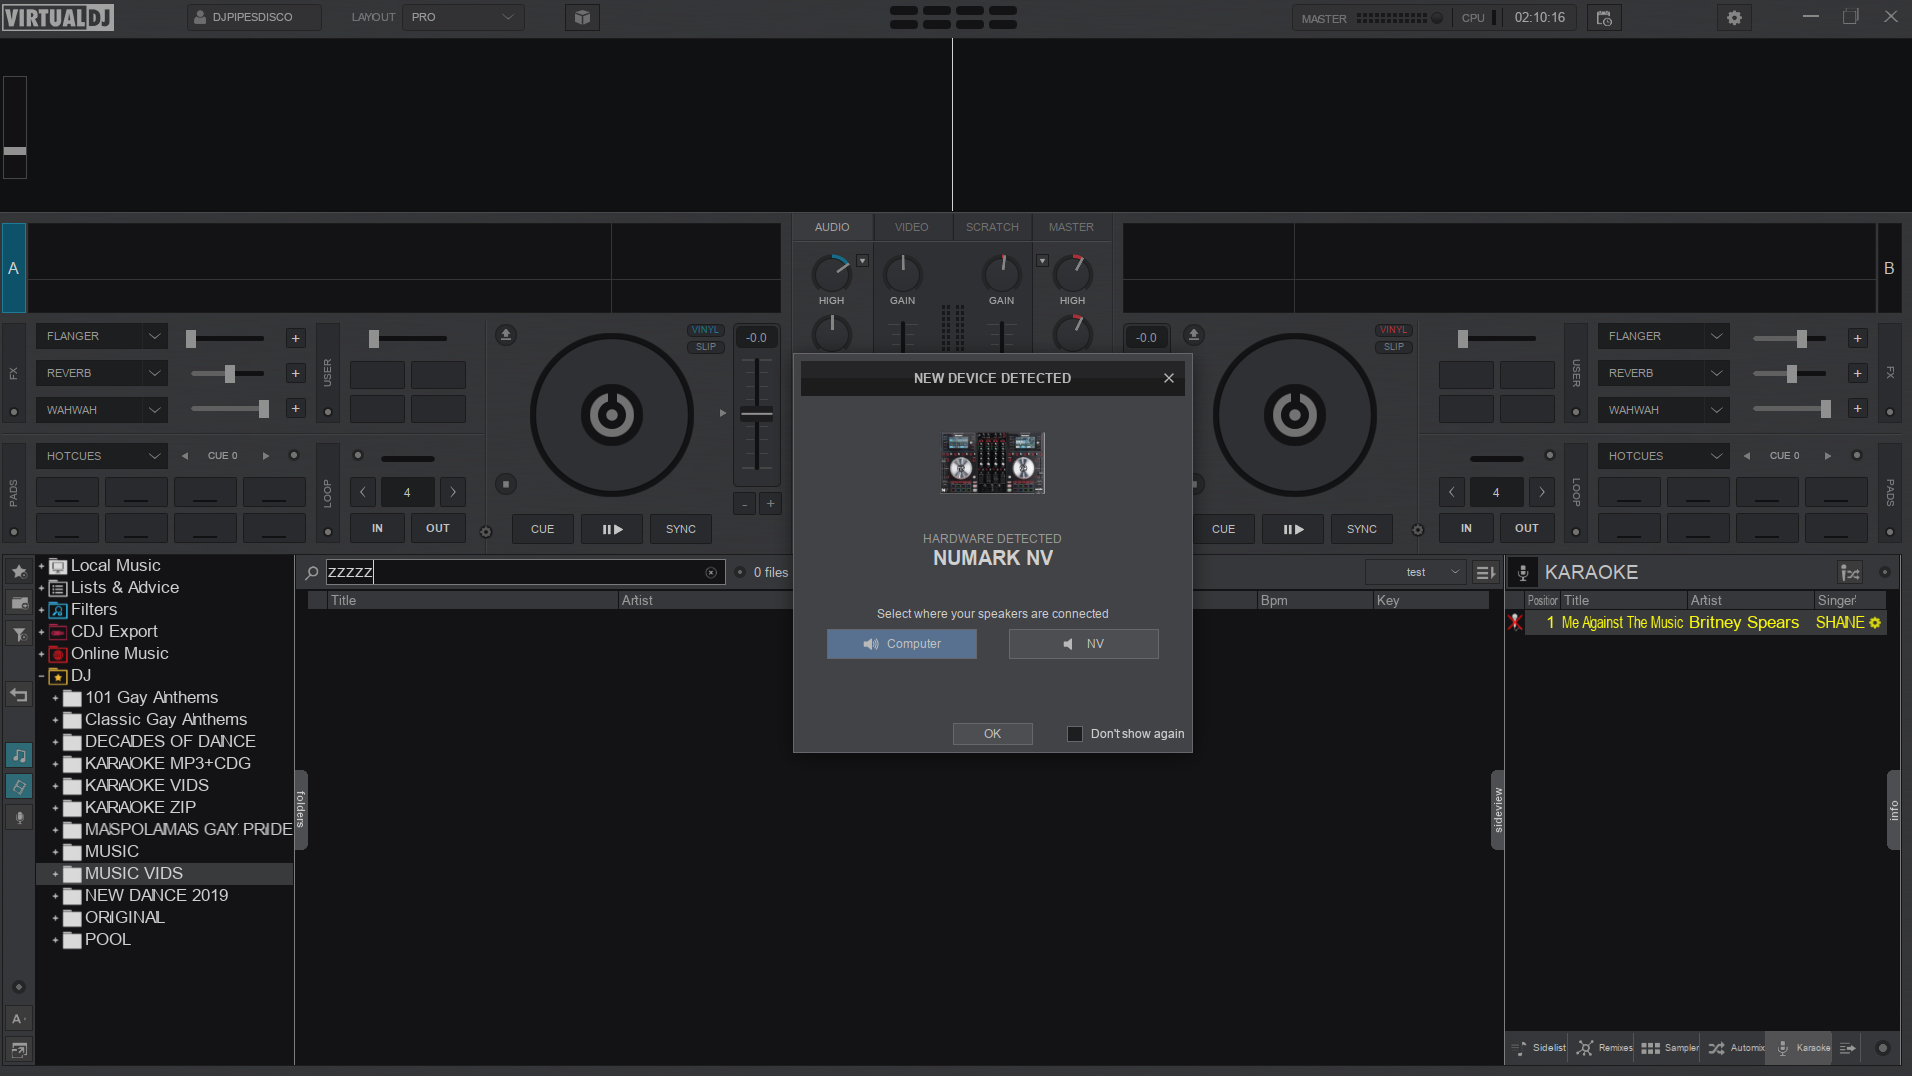The width and height of the screenshot is (1912, 1076).
Task: Select karaoke entry Me Against The Music
Action: click(1695, 623)
